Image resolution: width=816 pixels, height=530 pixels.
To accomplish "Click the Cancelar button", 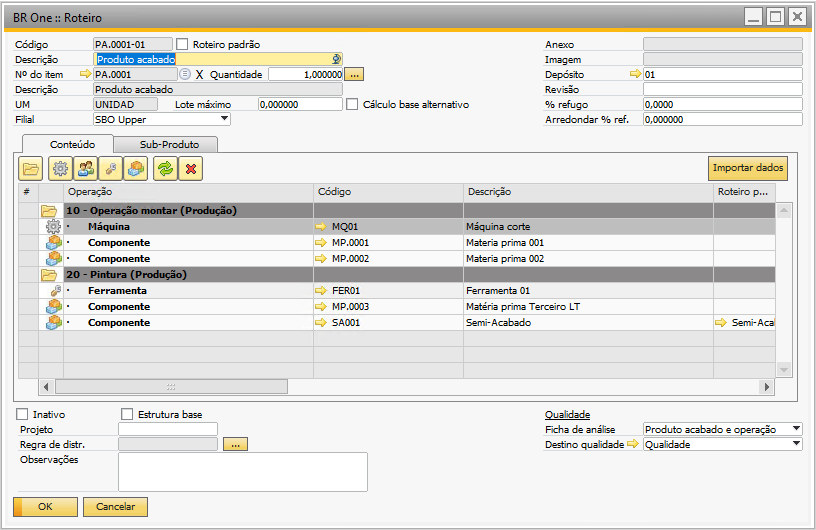I will point(115,507).
